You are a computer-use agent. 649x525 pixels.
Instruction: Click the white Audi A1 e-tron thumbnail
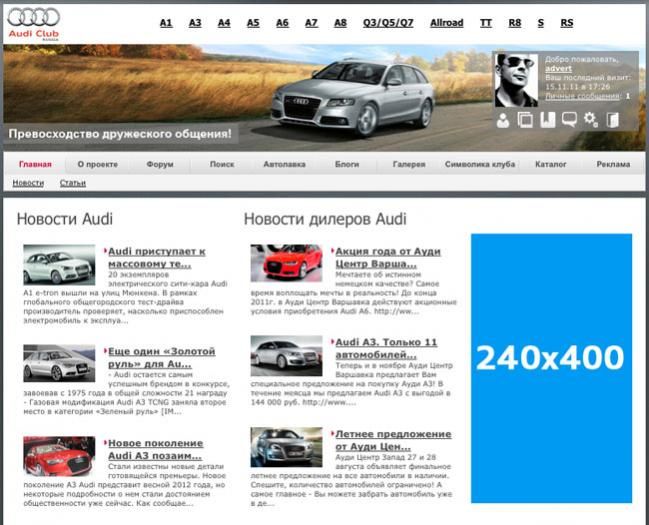pyautogui.click(x=59, y=265)
